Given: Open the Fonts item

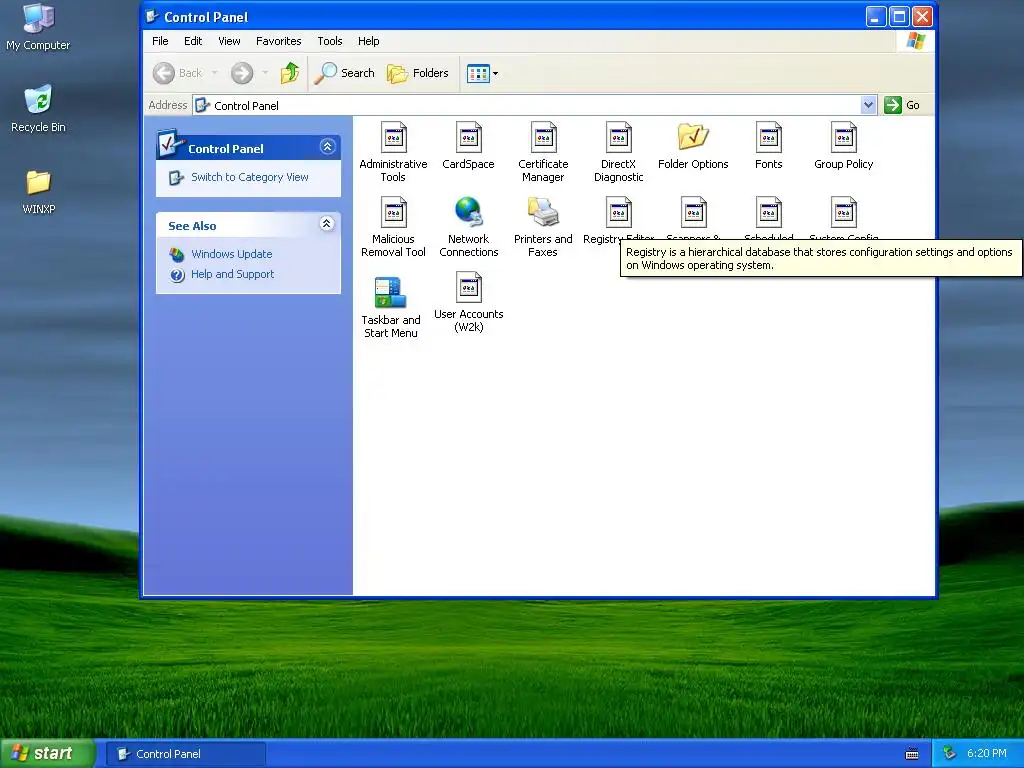Looking at the screenshot, I should point(769,138).
